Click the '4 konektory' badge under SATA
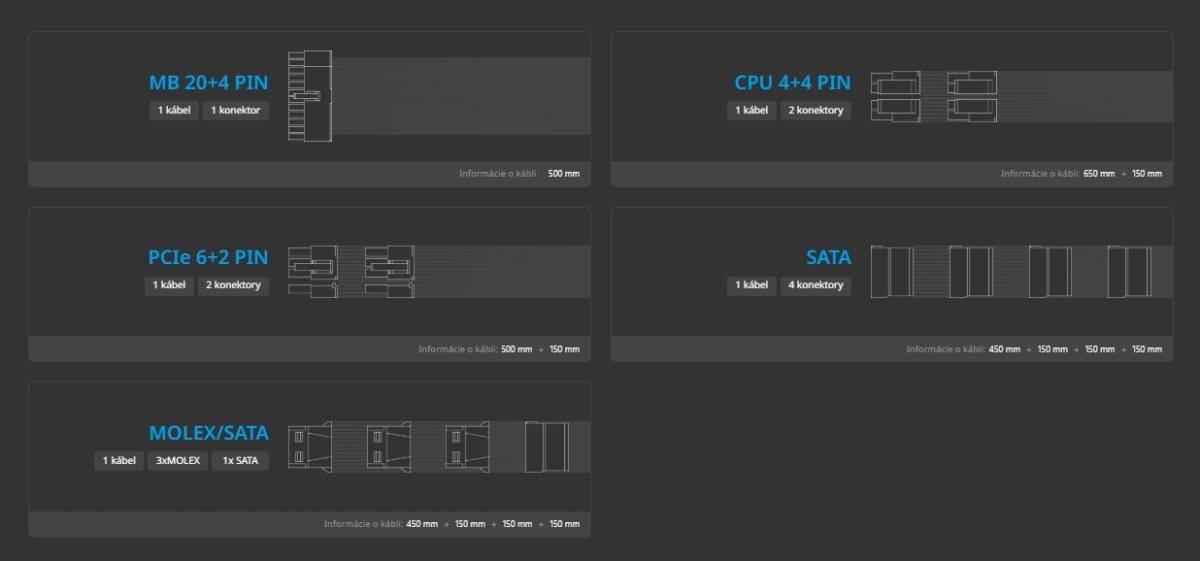This screenshot has width=1200, height=561. (x=816, y=285)
